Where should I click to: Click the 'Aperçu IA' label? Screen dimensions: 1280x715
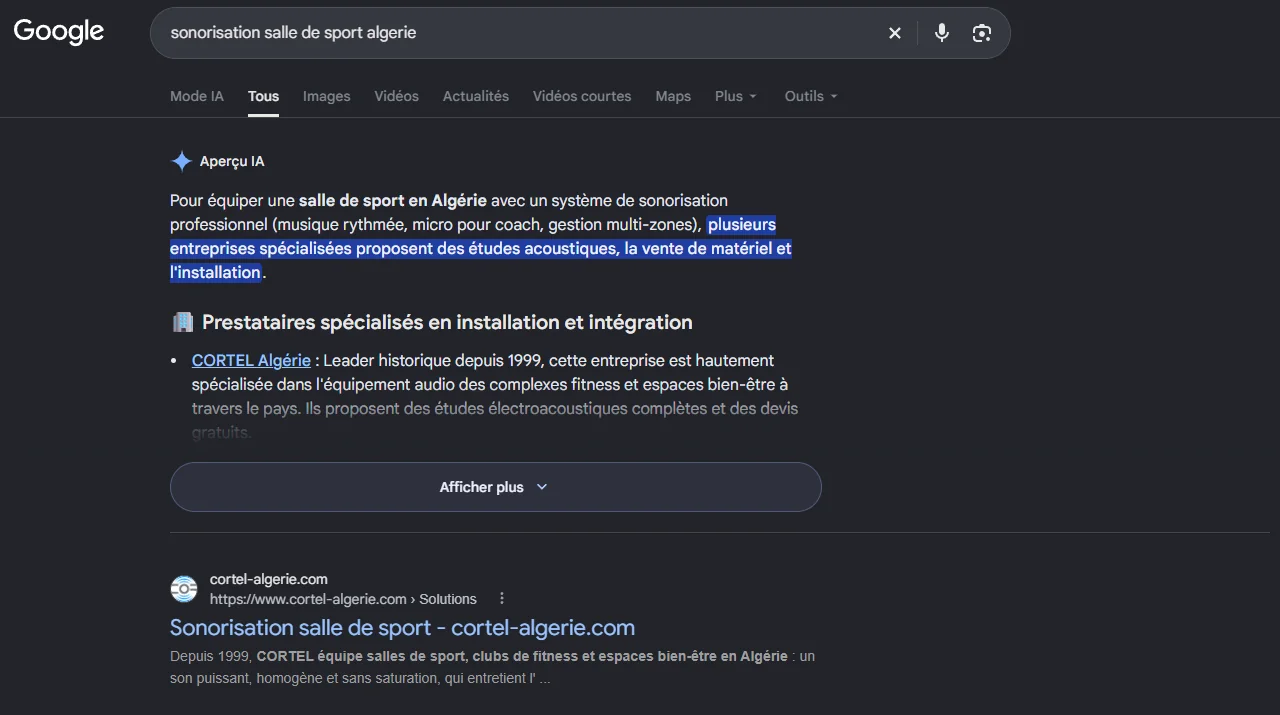pyautogui.click(x=232, y=161)
